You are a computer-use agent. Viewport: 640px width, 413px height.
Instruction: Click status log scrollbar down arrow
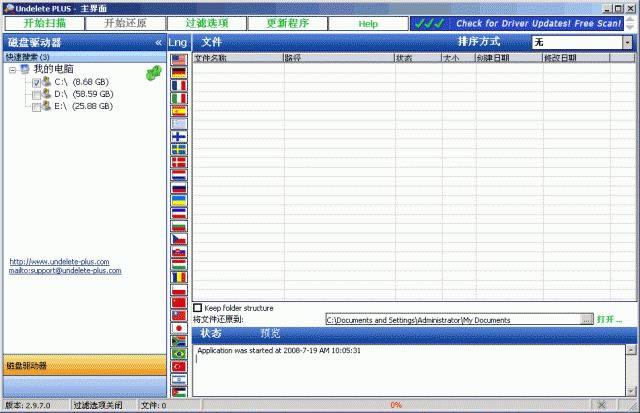tap(631, 391)
